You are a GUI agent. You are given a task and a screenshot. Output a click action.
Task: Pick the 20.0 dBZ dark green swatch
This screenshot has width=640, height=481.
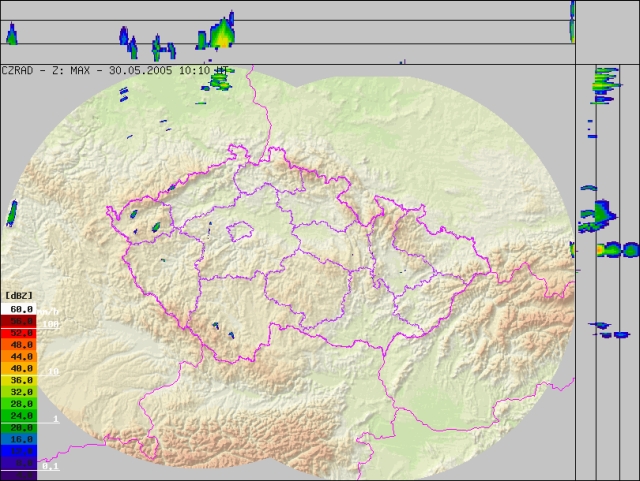[19, 427]
